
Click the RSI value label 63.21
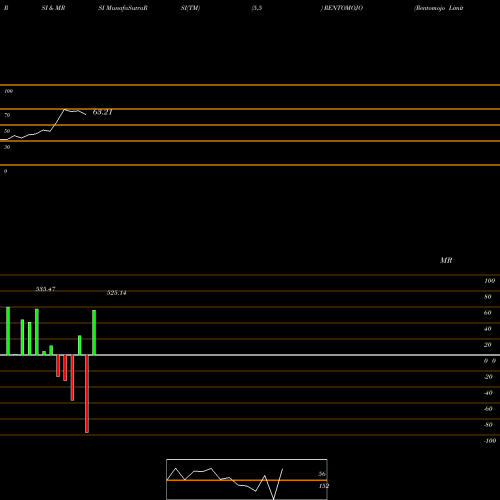[x=103, y=112]
